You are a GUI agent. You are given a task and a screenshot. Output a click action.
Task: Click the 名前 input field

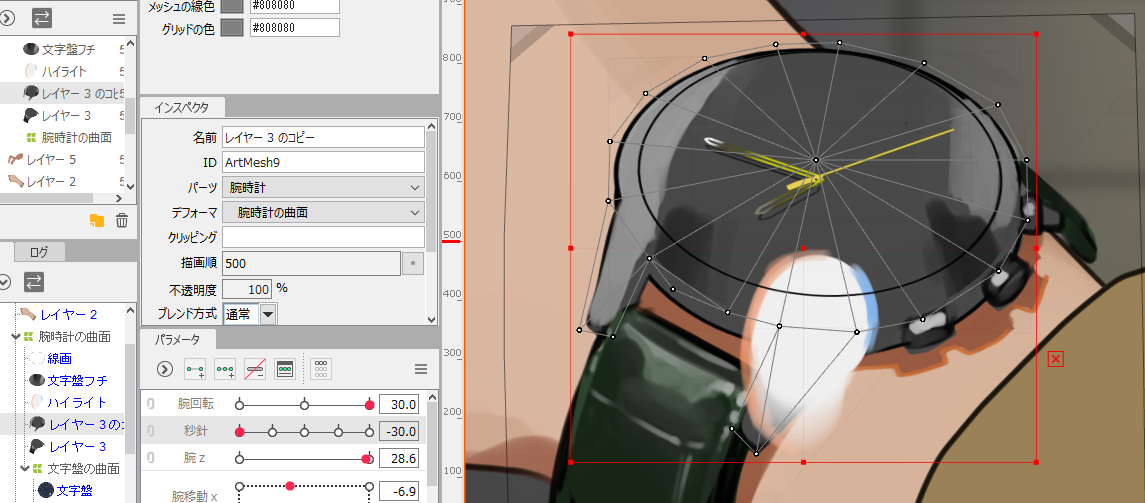(x=323, y=137)
